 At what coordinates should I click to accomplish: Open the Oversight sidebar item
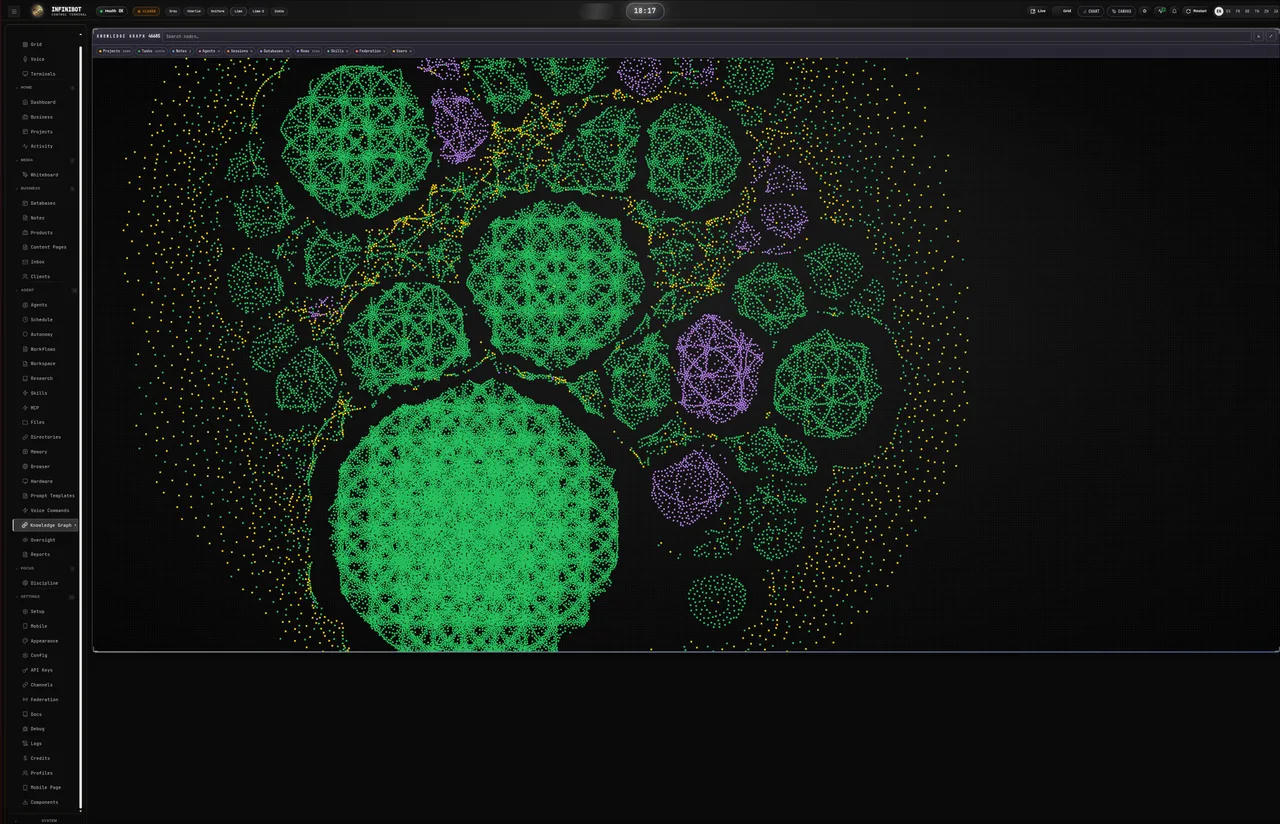tap(46, 540)
